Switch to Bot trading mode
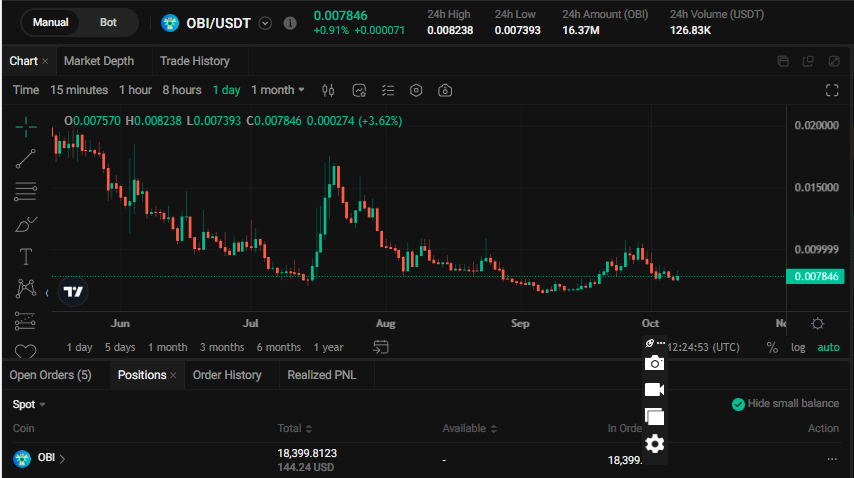 [108, 22]
